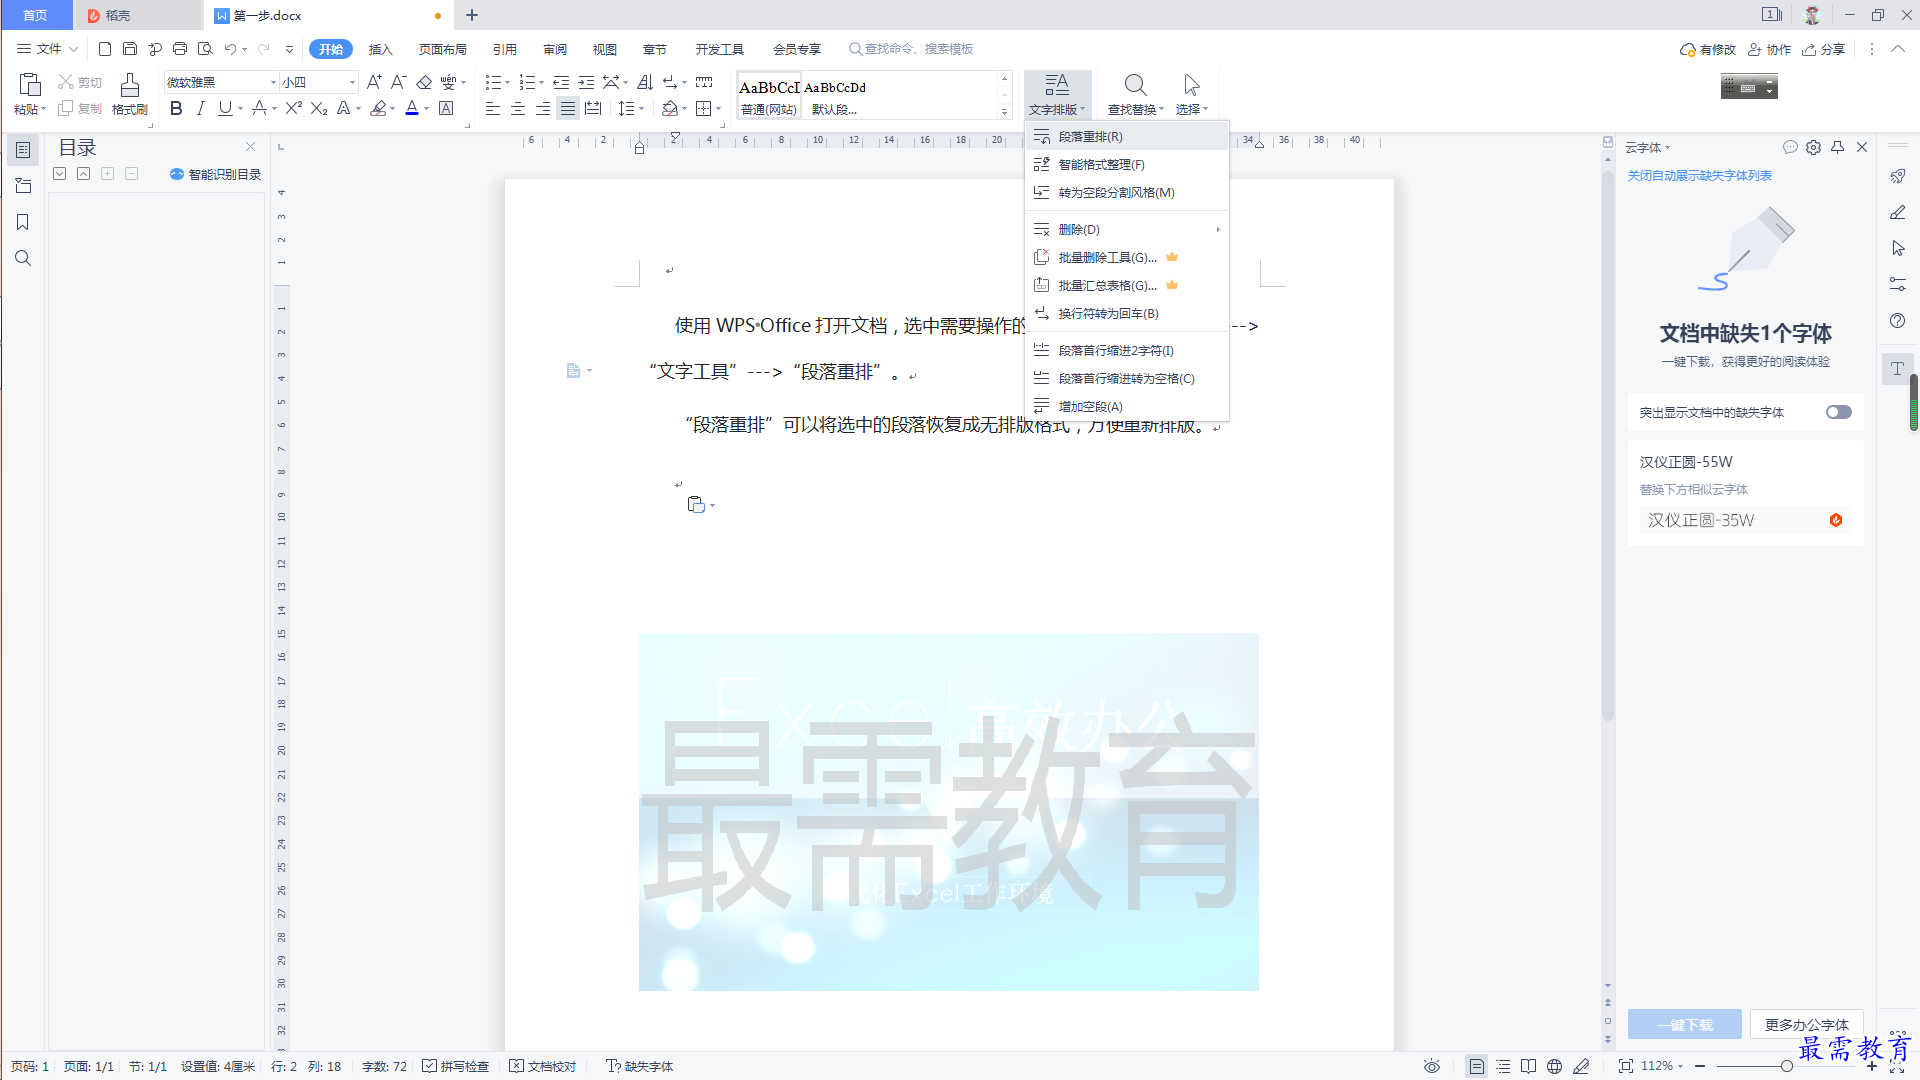Save document with the save icon

pos(130,49)
